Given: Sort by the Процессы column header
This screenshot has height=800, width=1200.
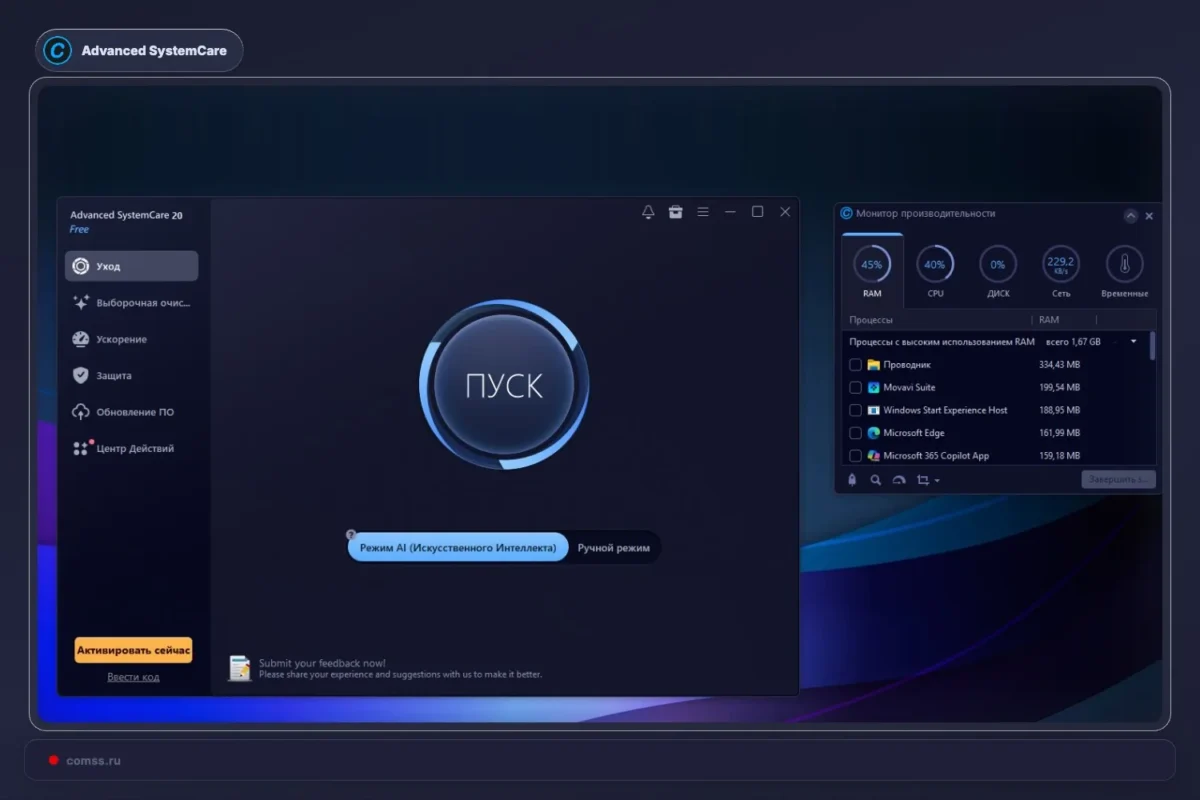Looking at the screenshot, I should click(871, 320).
